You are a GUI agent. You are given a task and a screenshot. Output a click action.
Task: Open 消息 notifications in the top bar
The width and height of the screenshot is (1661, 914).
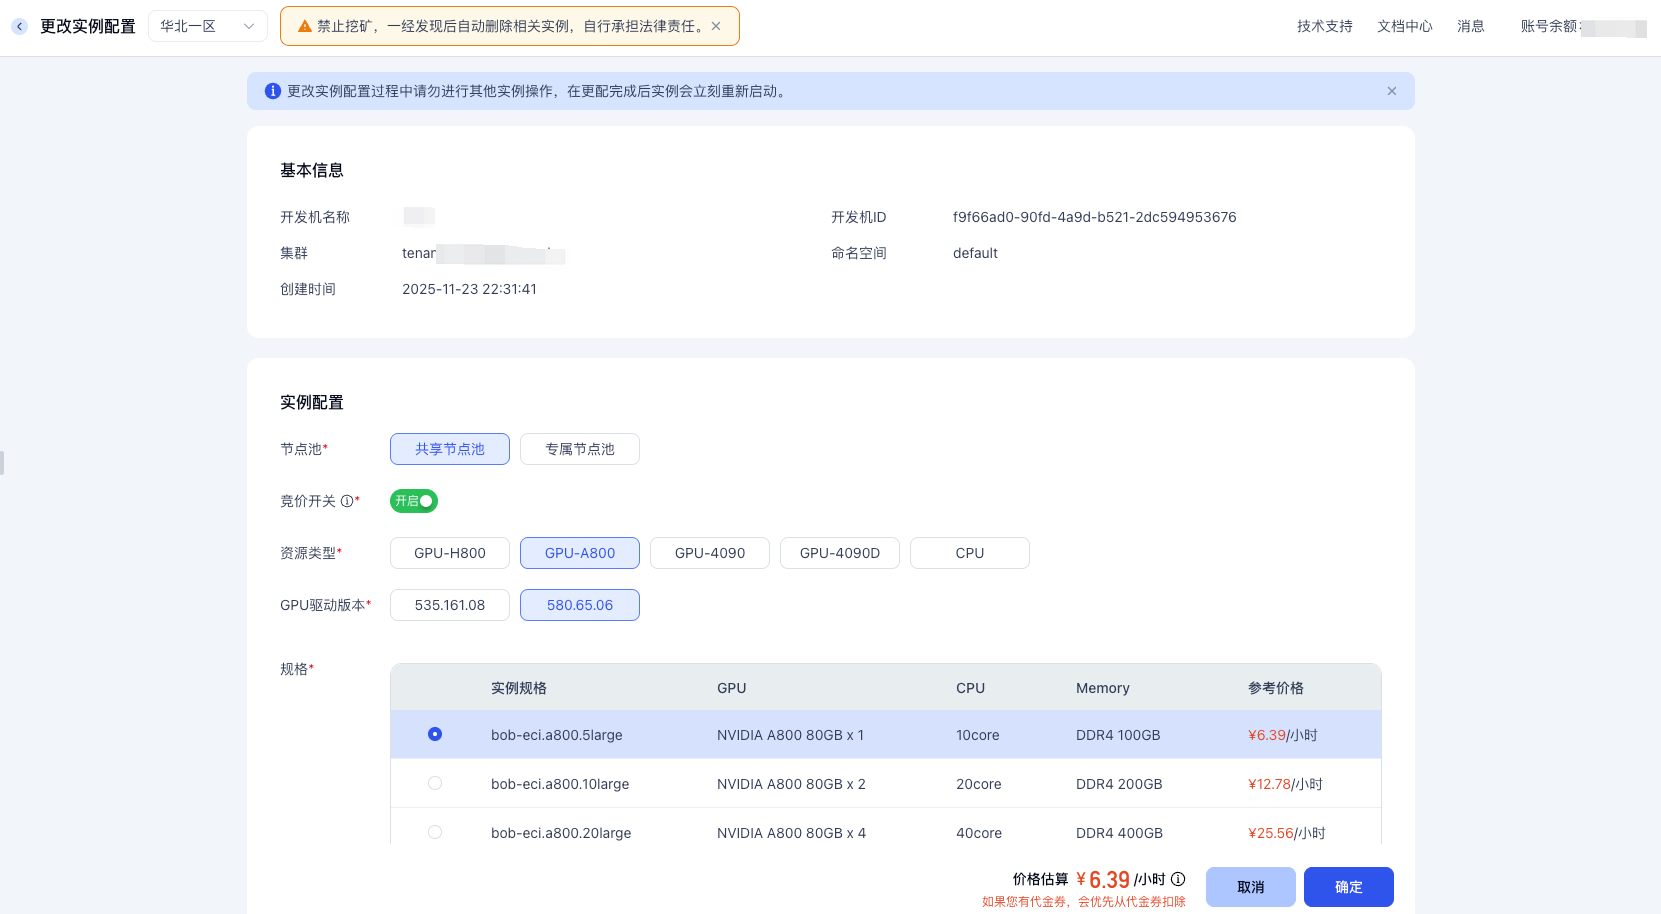click(1471, 26)
